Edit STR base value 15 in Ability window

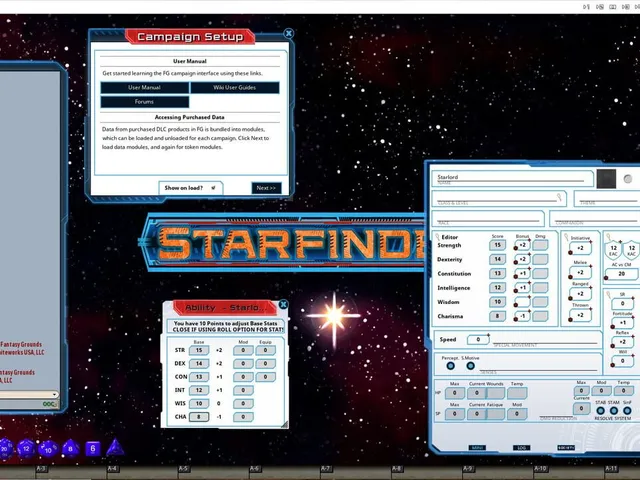pos(199,350)
